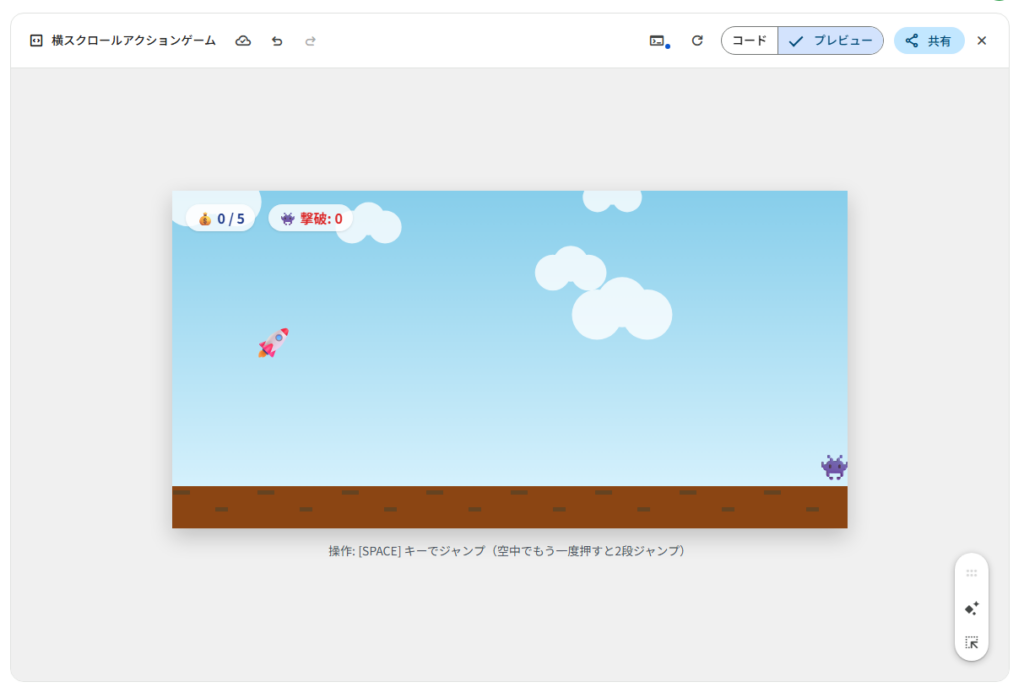Click the title 横スクロールアクションゲーム
The height and width of the screenshot is (698, 1024).
[133, 41]
